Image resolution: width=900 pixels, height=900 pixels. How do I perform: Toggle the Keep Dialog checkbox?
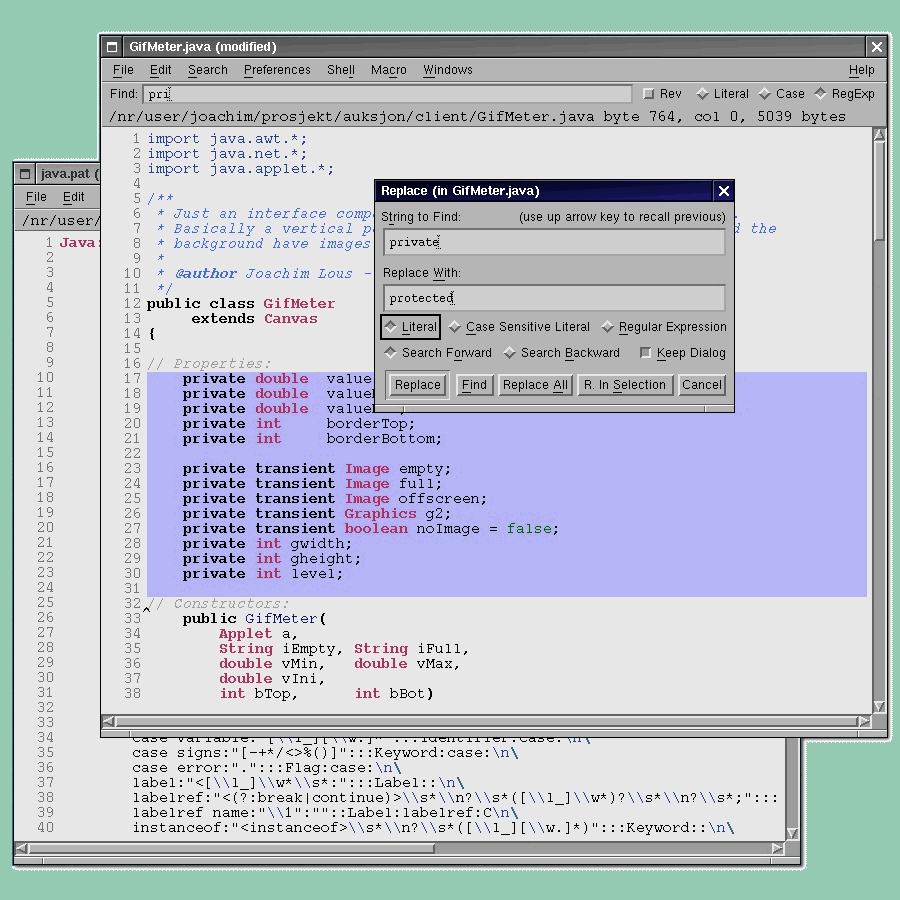683,352
